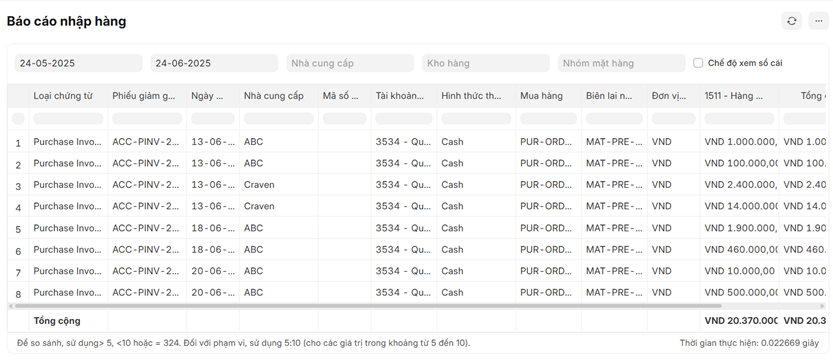This screenshot has width=833, height=360.
Task: Toggle the select-all rows circle in filter row
Action: click(18, 118)
